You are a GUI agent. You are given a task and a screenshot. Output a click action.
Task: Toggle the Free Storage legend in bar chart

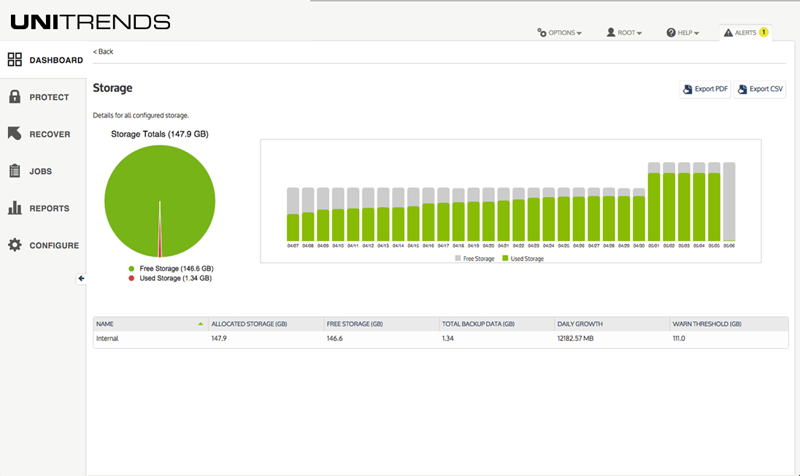[x=474, y=259]
